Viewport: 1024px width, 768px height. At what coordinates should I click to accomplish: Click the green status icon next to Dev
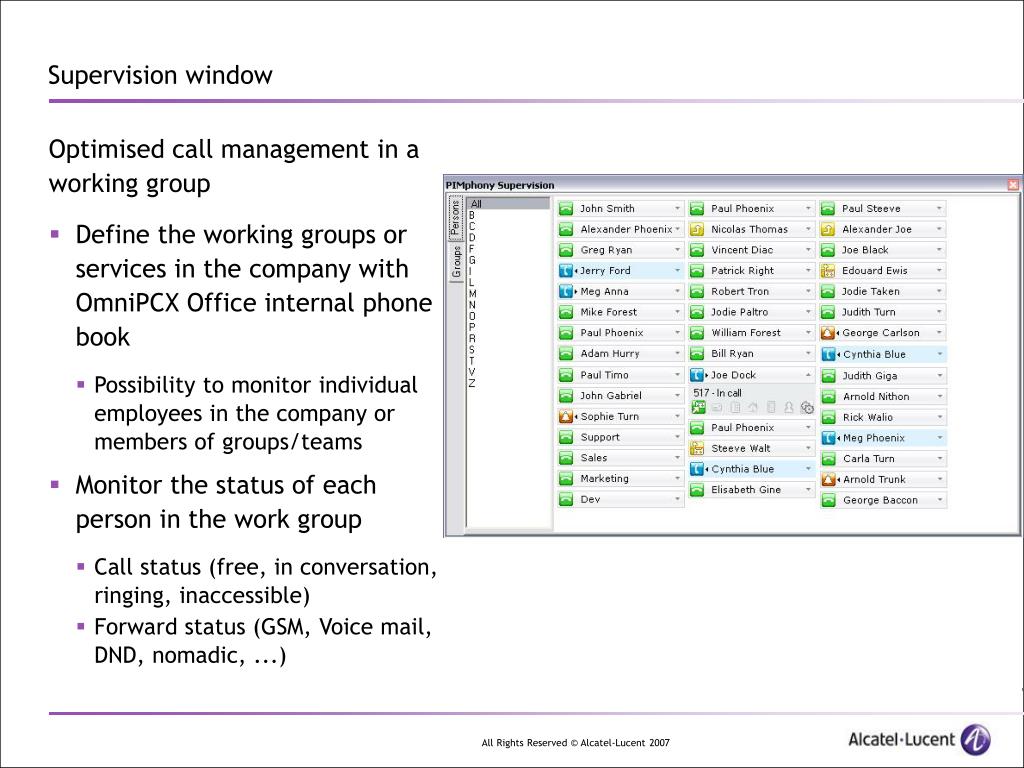(566, 500)
